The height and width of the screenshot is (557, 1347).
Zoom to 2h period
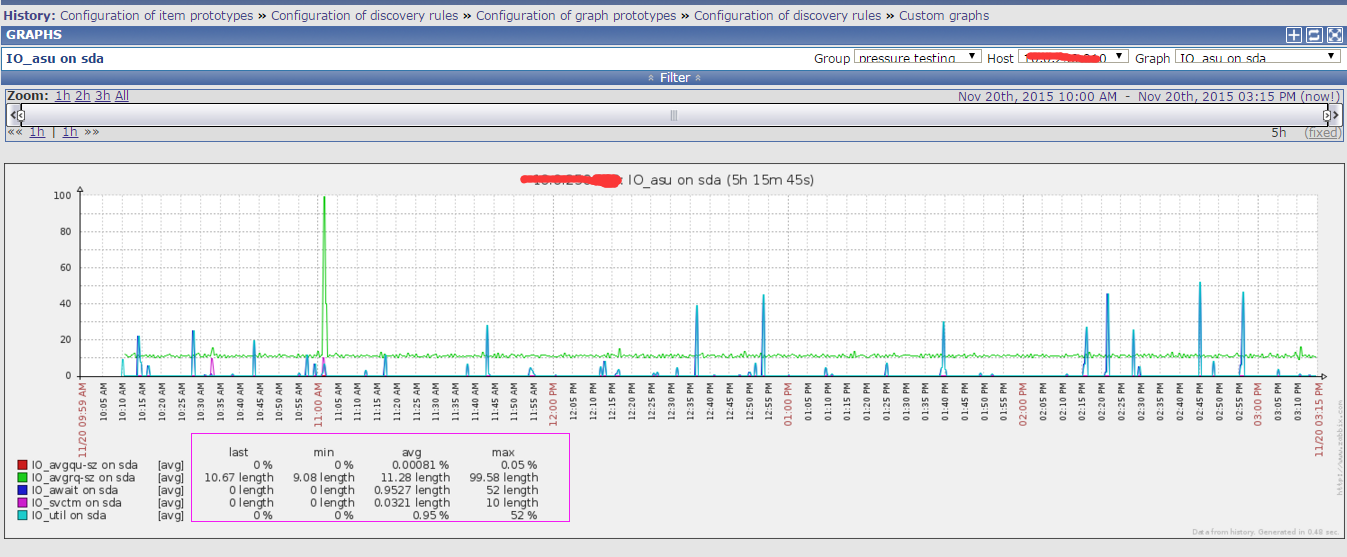82,96
